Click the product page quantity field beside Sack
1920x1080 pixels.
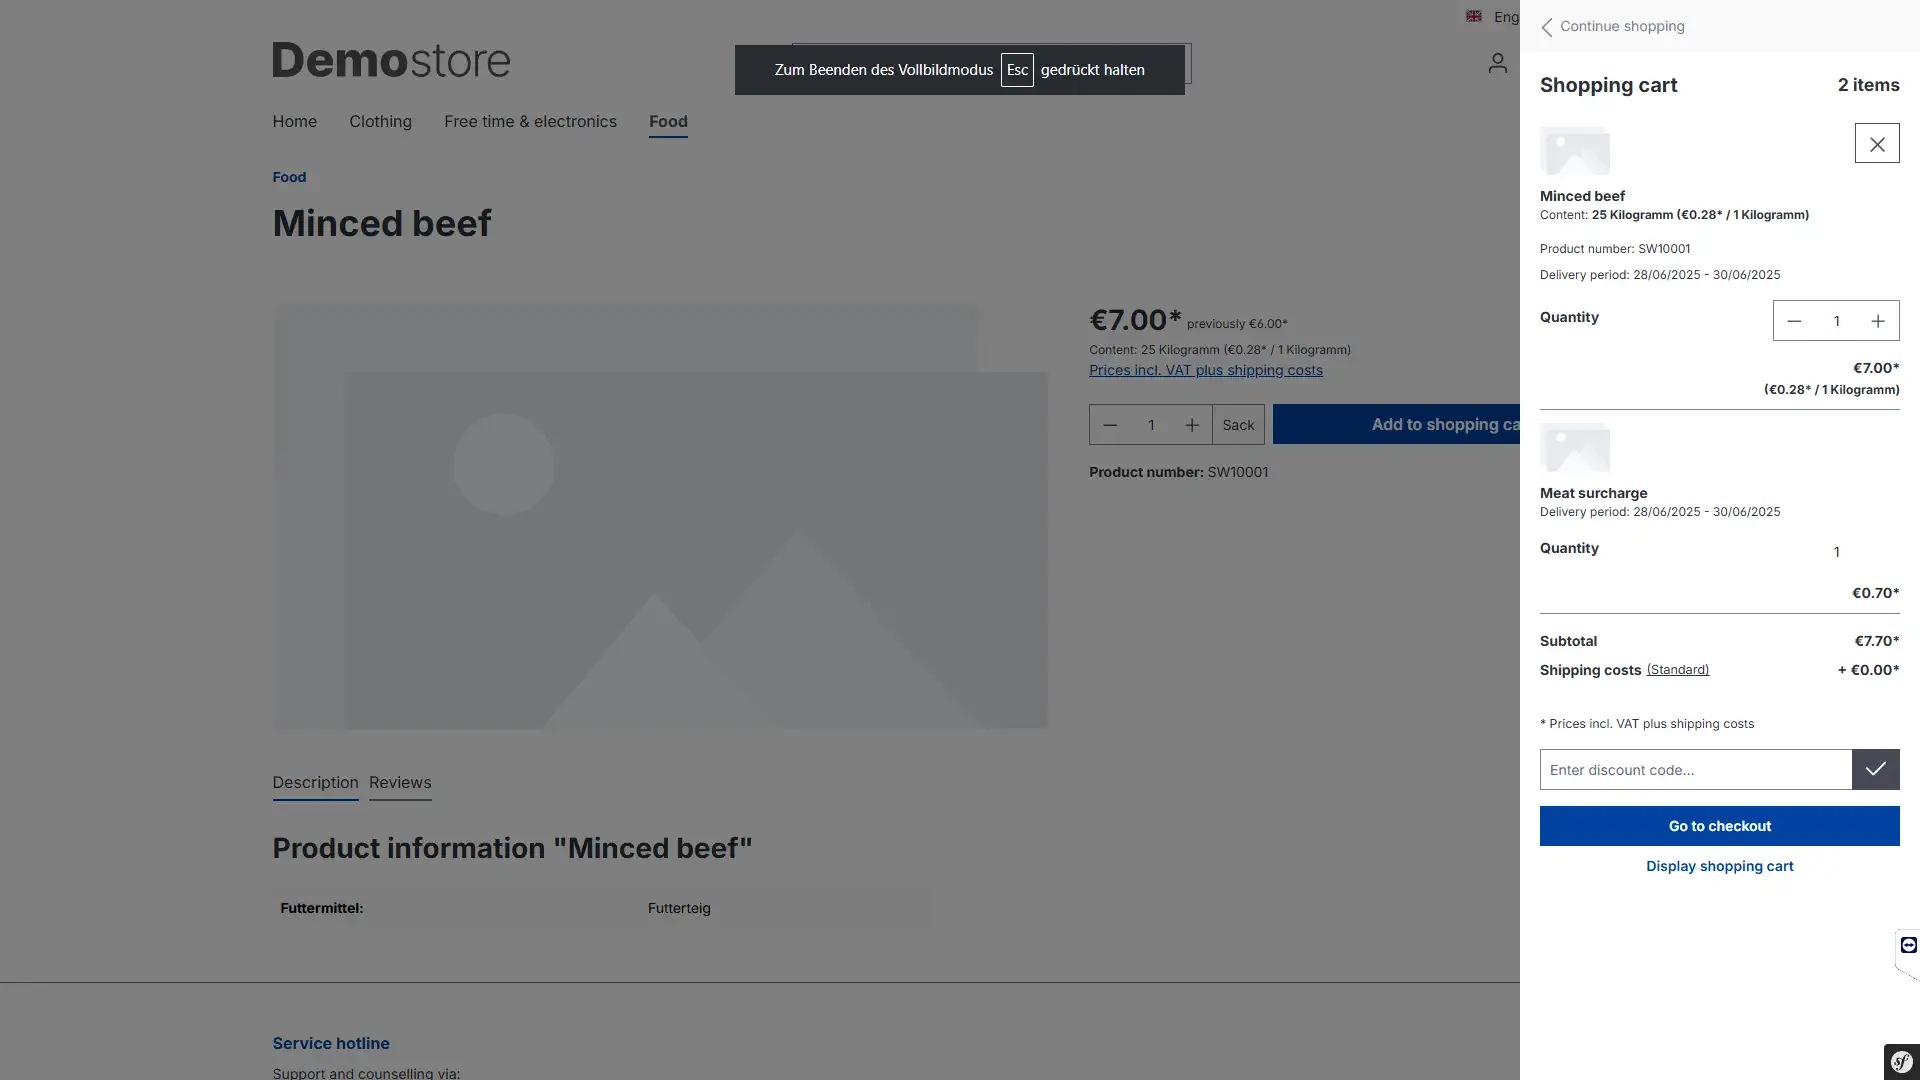[1151, 425]
